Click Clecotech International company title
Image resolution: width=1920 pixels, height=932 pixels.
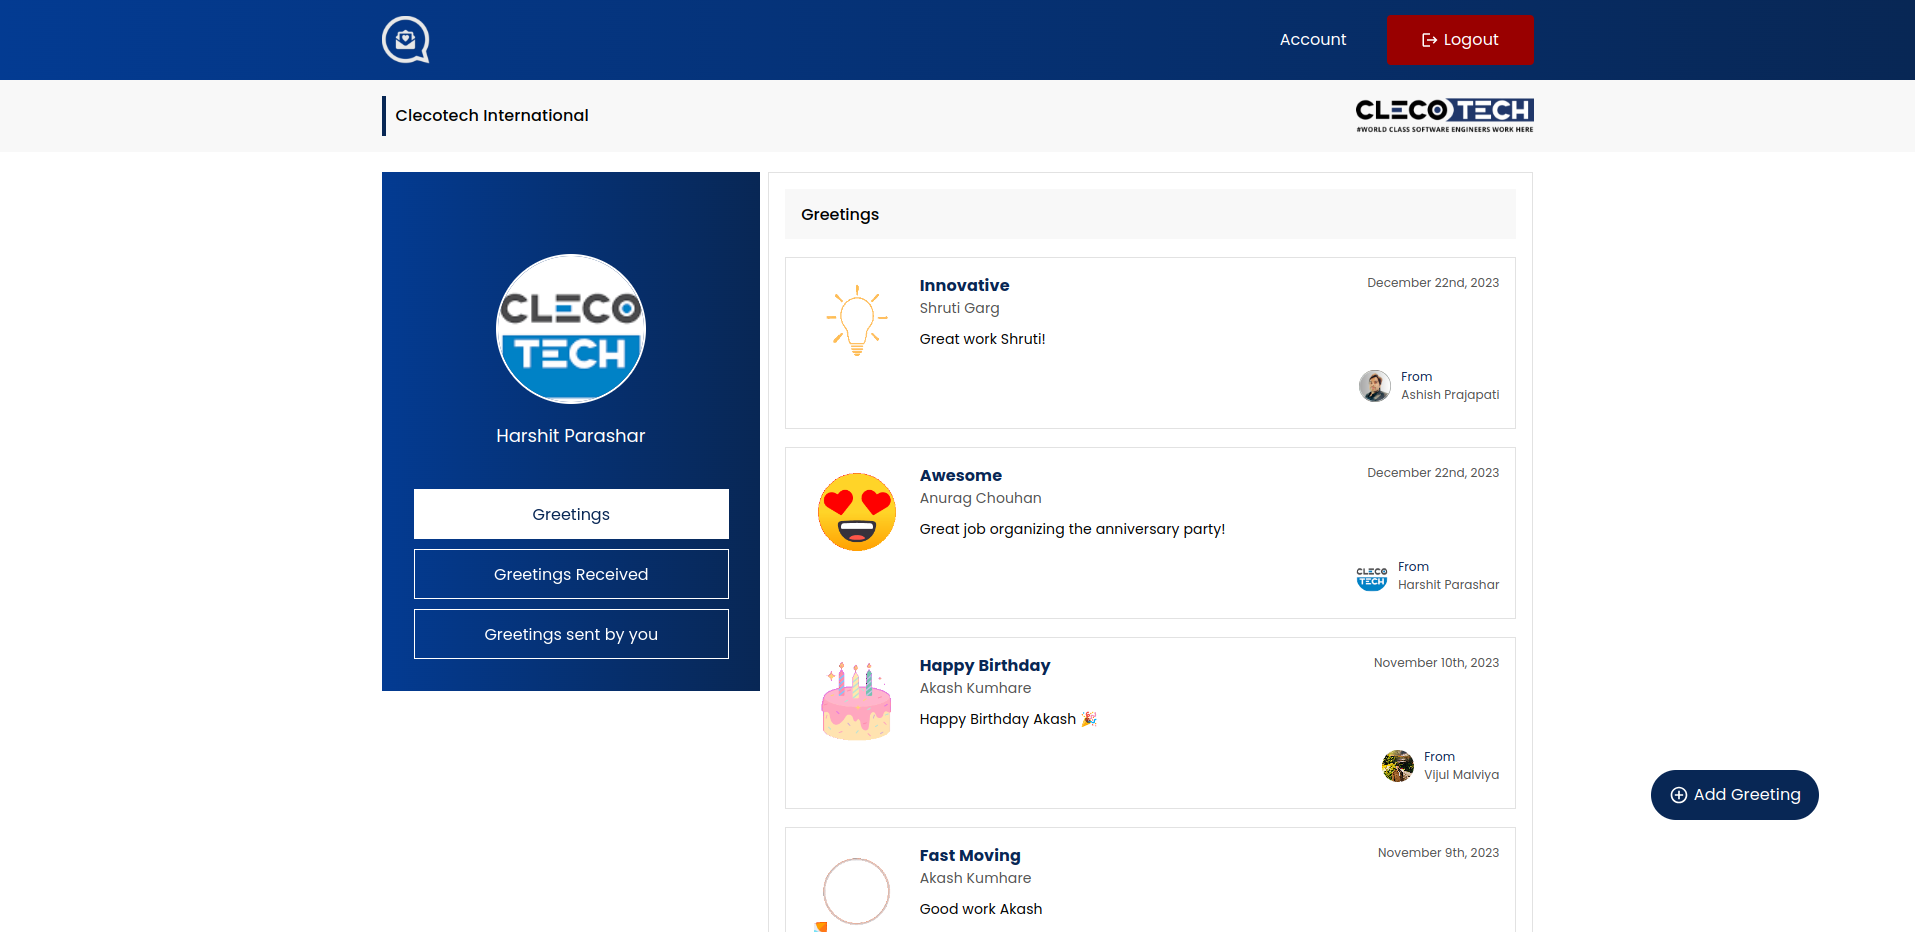click(492, 115)
